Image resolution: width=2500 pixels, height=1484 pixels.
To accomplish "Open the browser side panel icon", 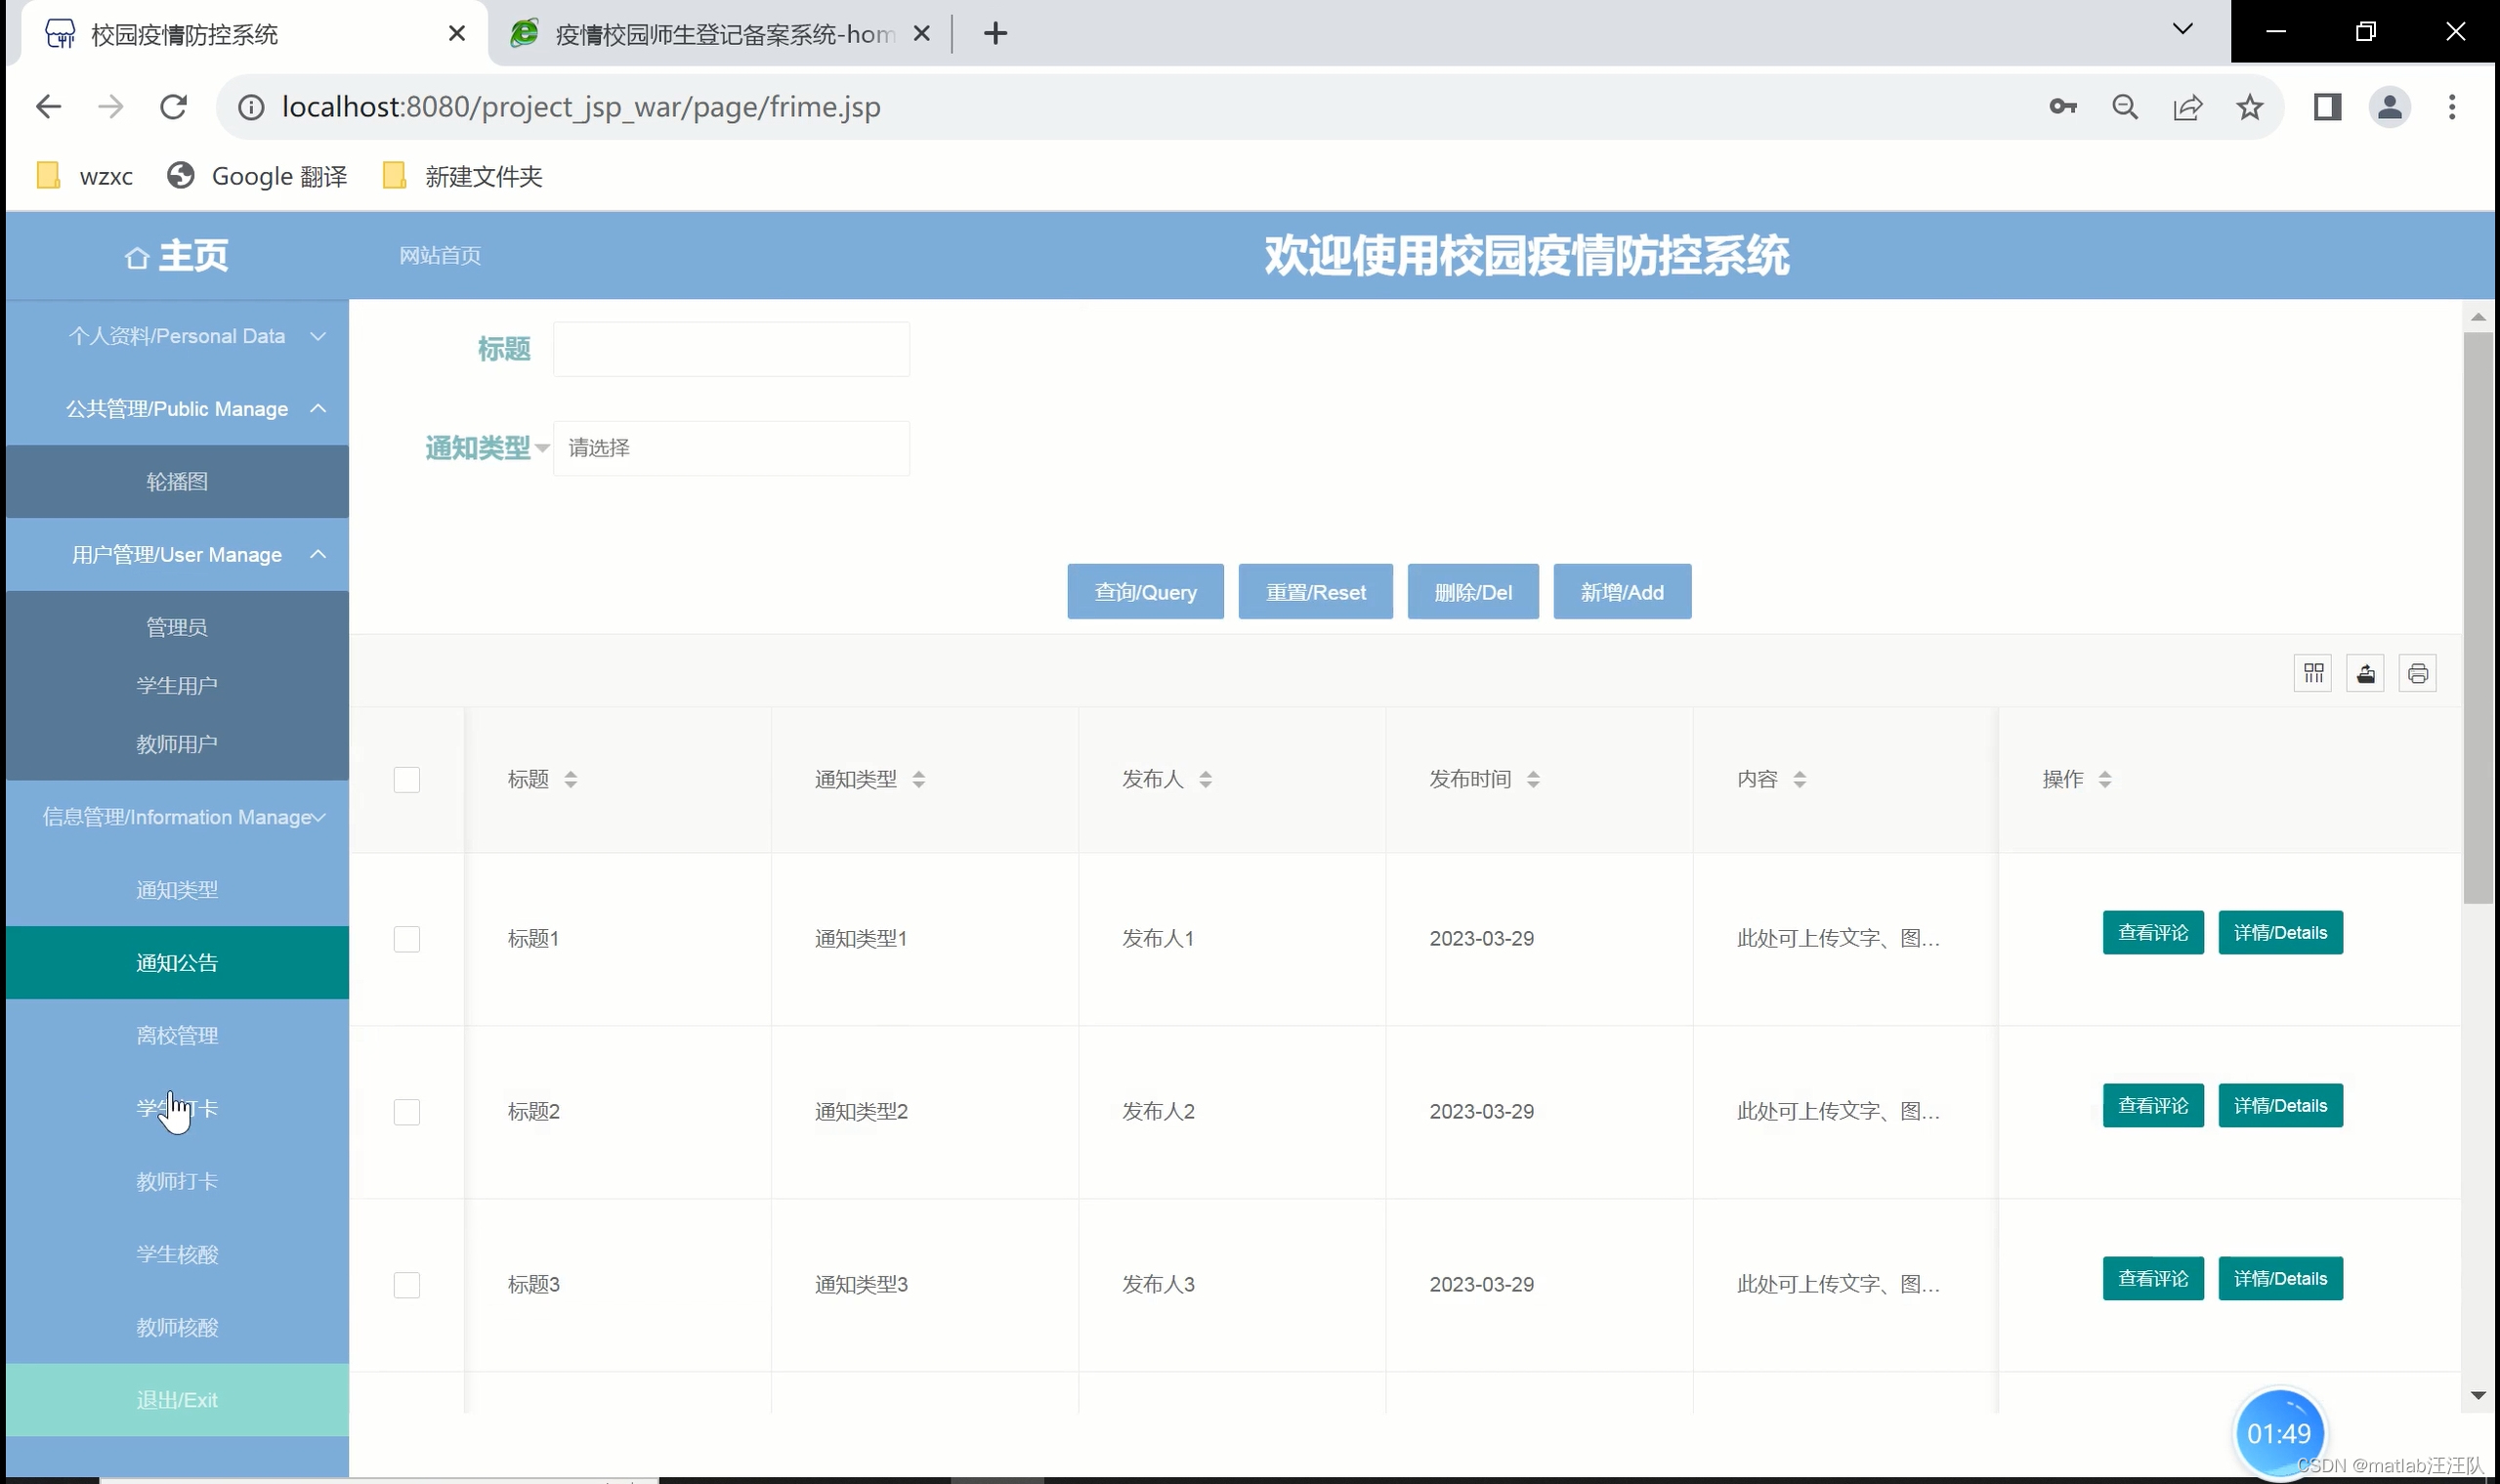I will pyautogui.click(x=2327, y=107).
